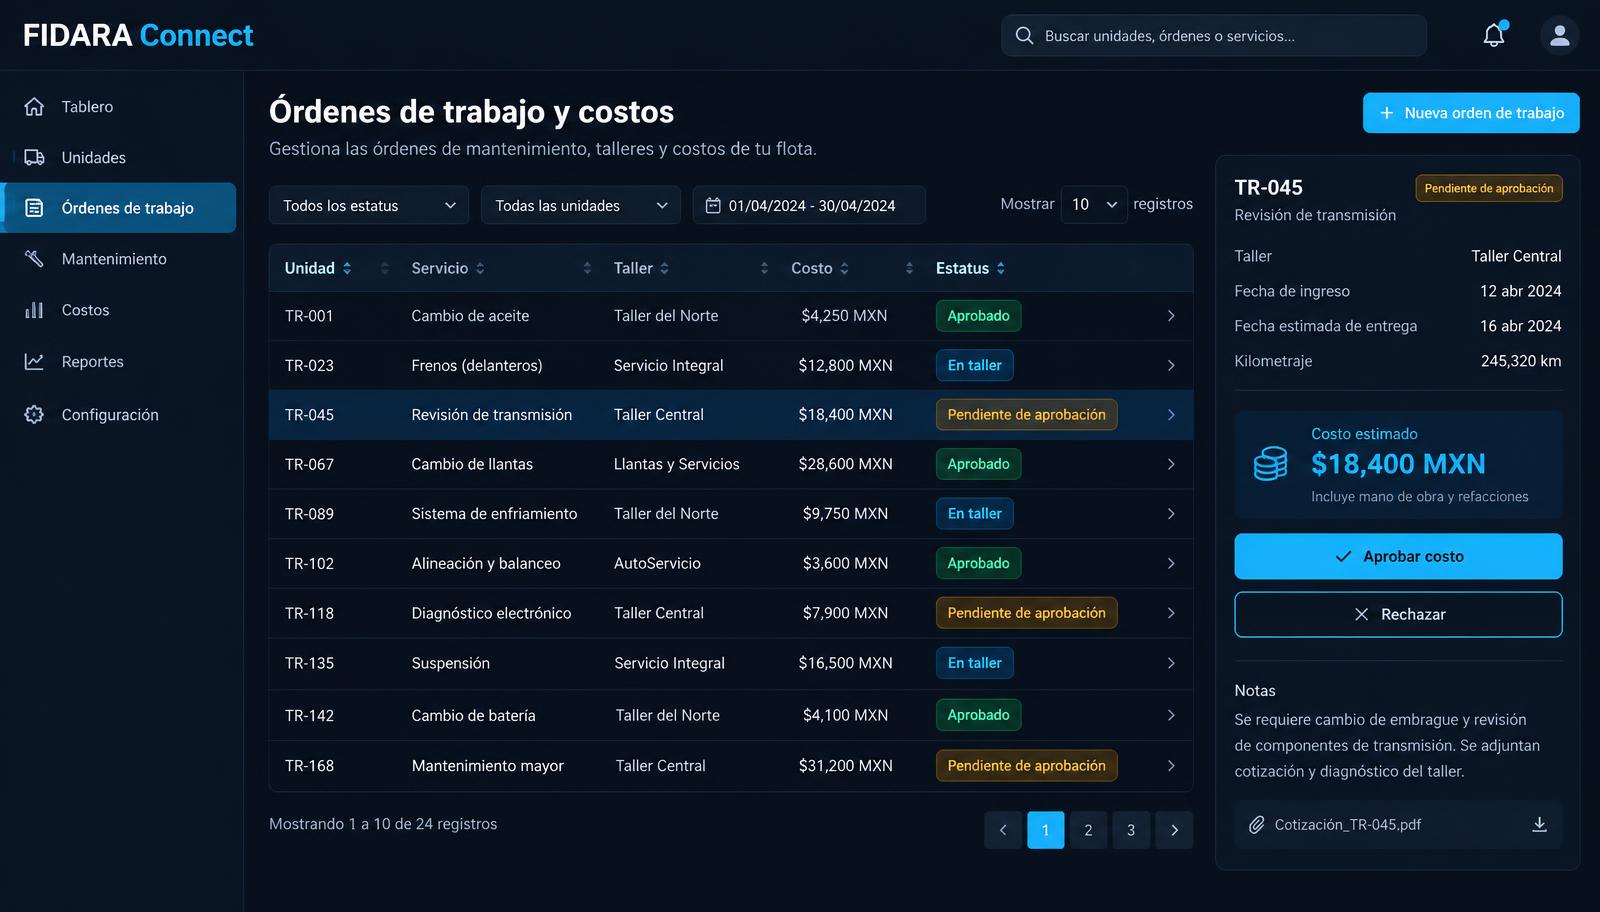This screenshot has height=912, width=1600.
Task: Open the date range picker
Action: (809, 205)
